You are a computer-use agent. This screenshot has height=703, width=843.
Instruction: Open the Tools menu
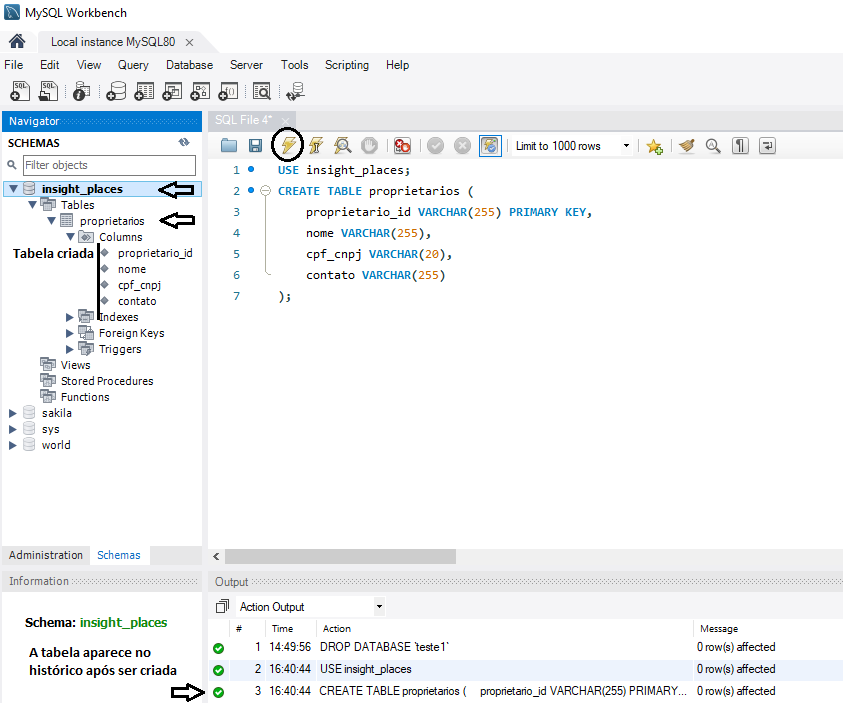tap(295, 65)
